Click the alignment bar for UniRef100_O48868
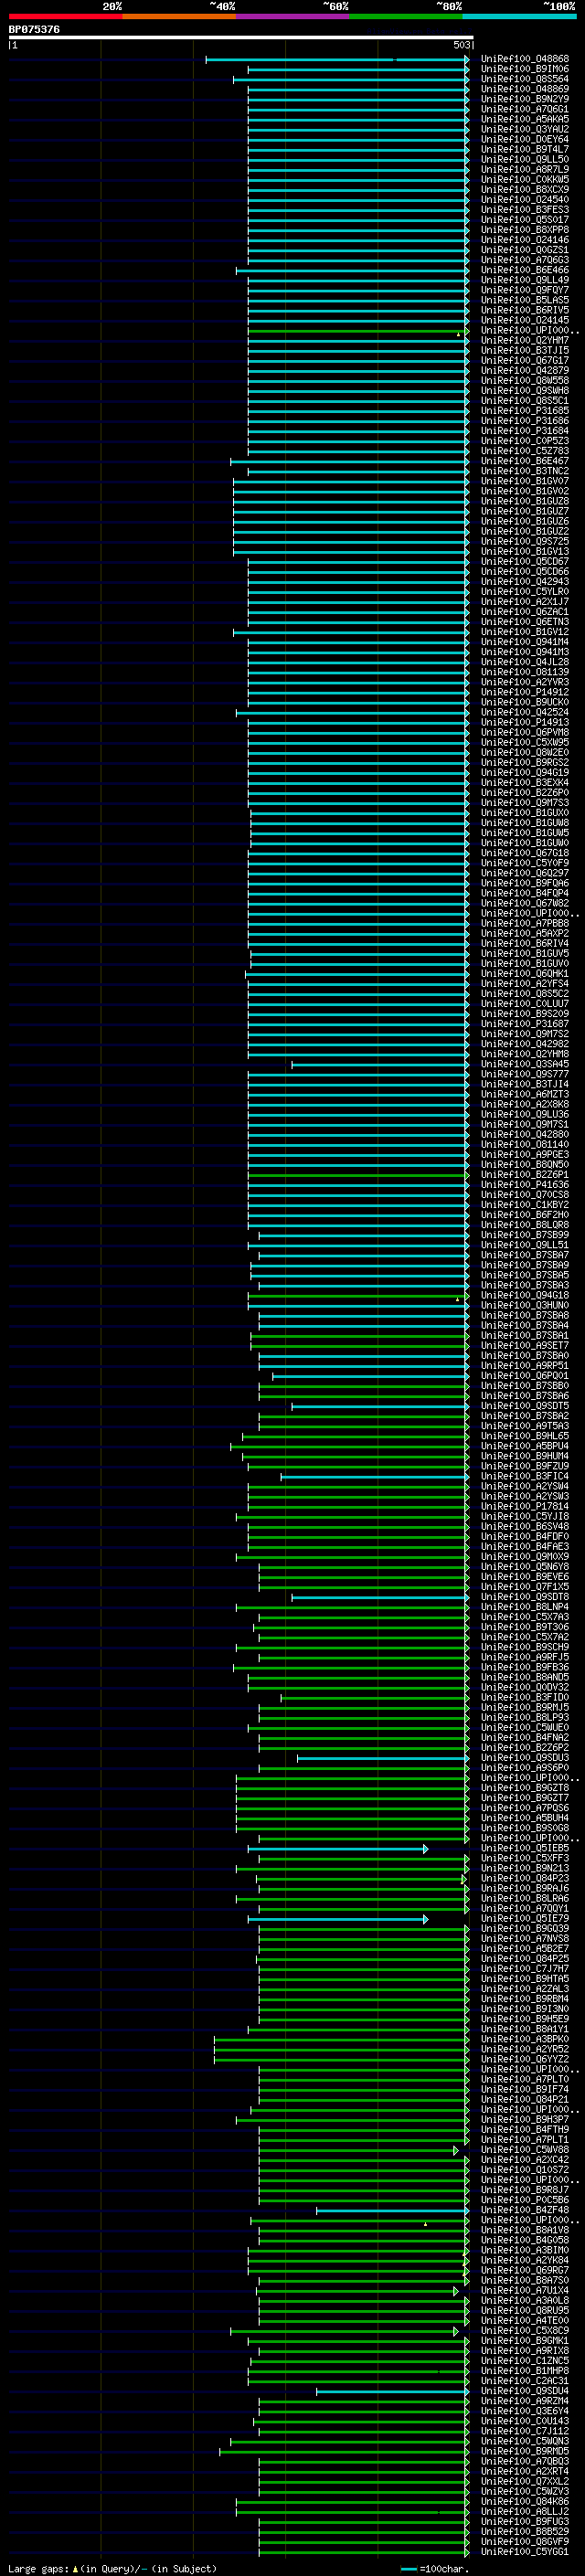 pos(337,59)
